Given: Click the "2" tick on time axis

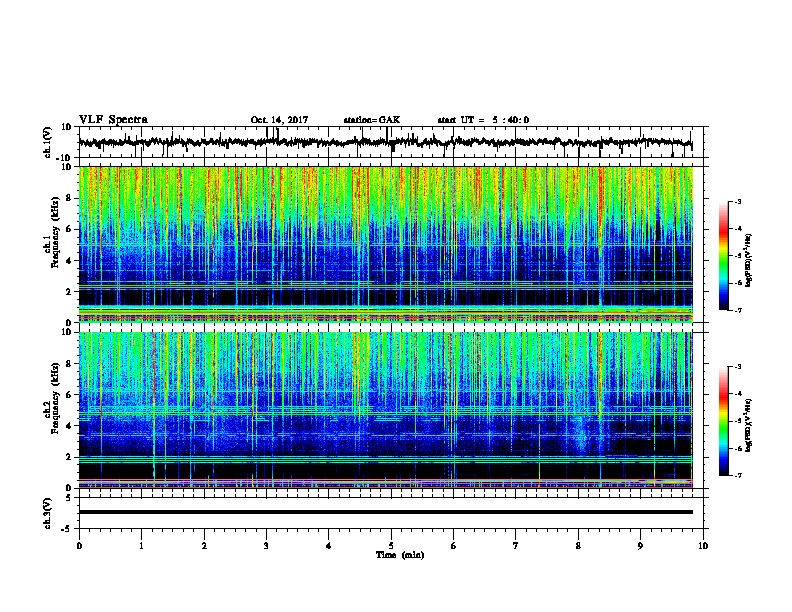Looking at the screenshot, I should click(204, 546).
